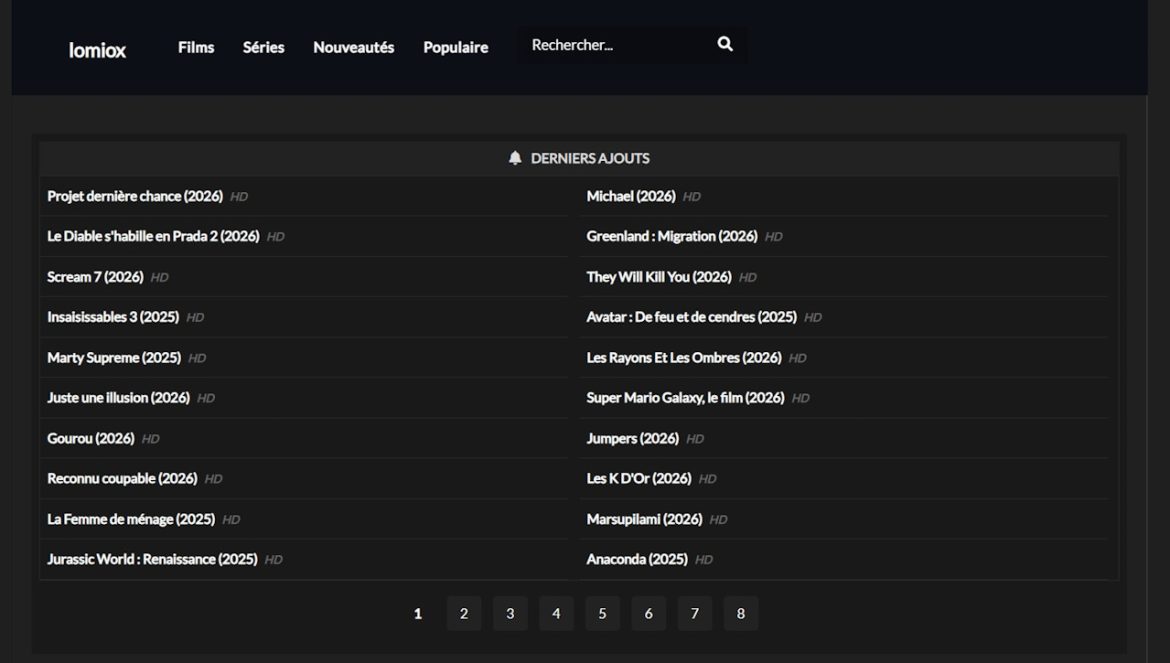Open Les Rayons Et Les Ombres (2026)

(x=683, y=357)
